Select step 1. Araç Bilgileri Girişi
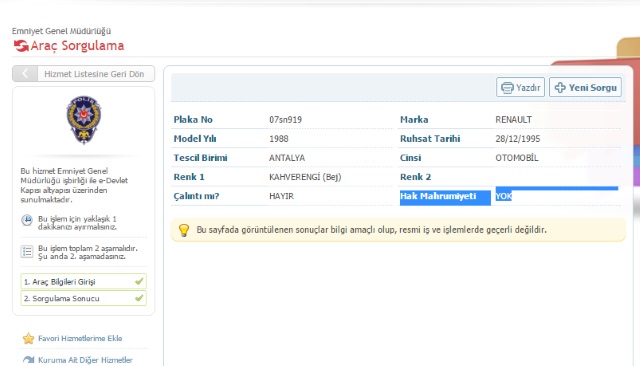The width and height of the screenshot is (640, 366). (83, 282)
